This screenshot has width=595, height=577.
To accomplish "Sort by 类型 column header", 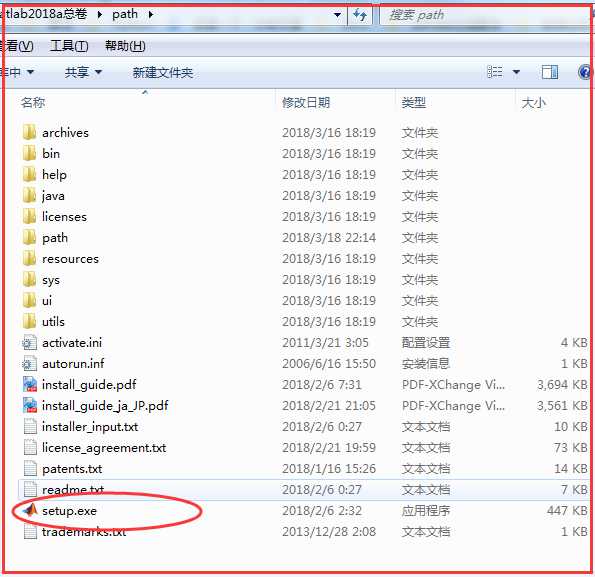I will click(414, 102).
